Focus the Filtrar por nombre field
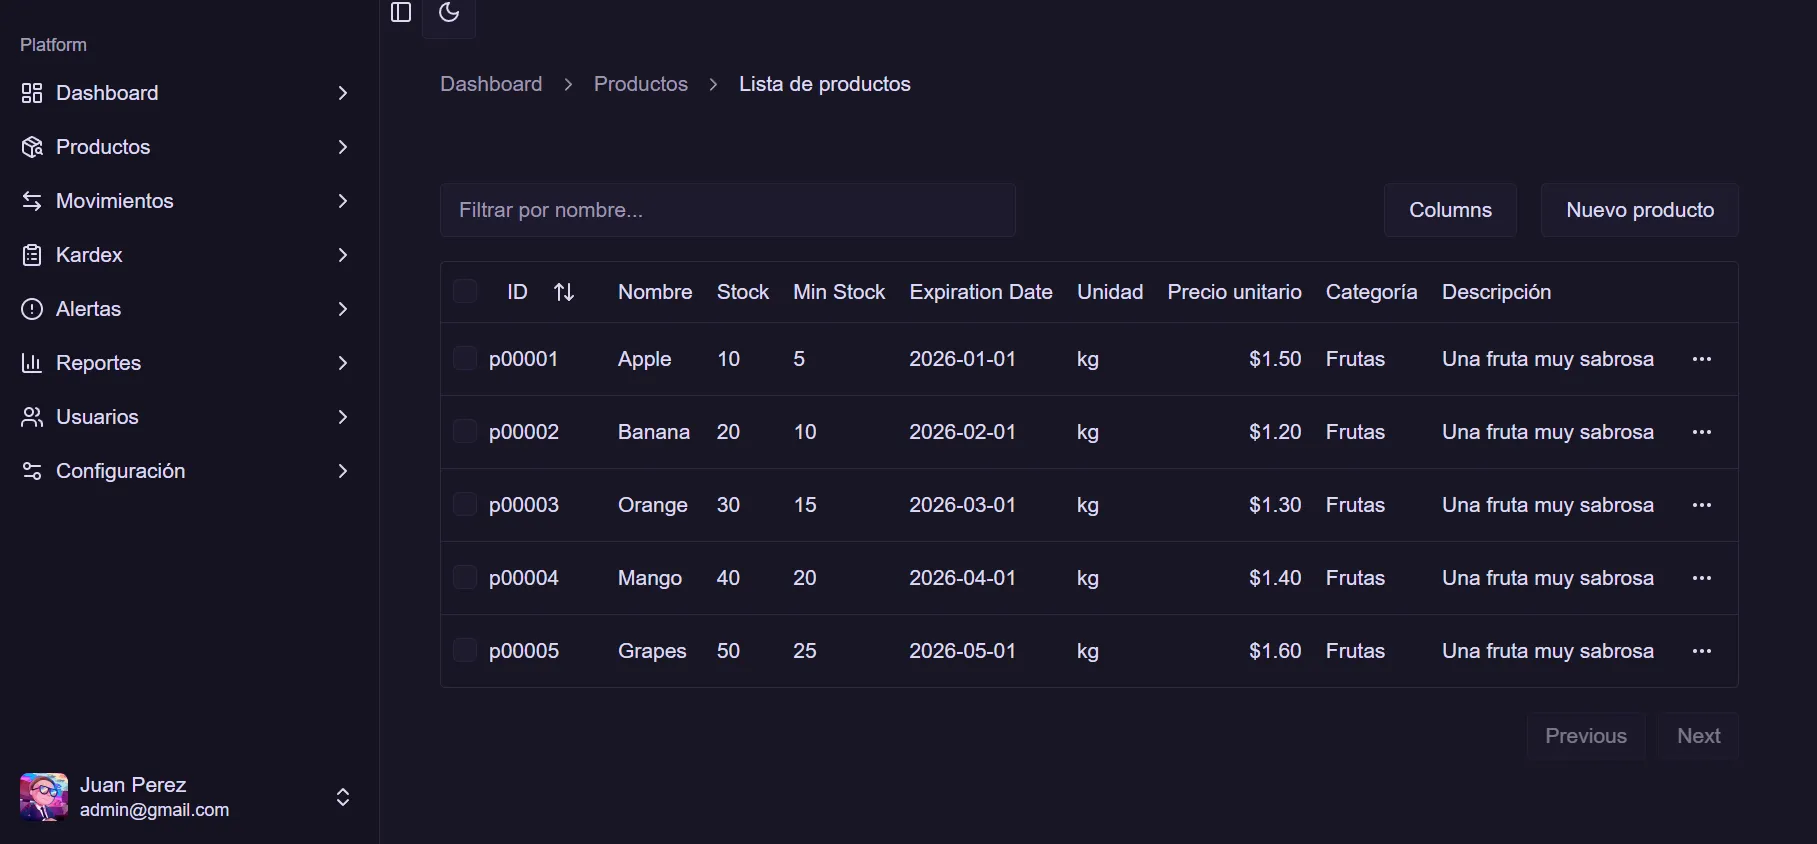1817x844 pixels. pyautogui.click(x=727, y=210)
